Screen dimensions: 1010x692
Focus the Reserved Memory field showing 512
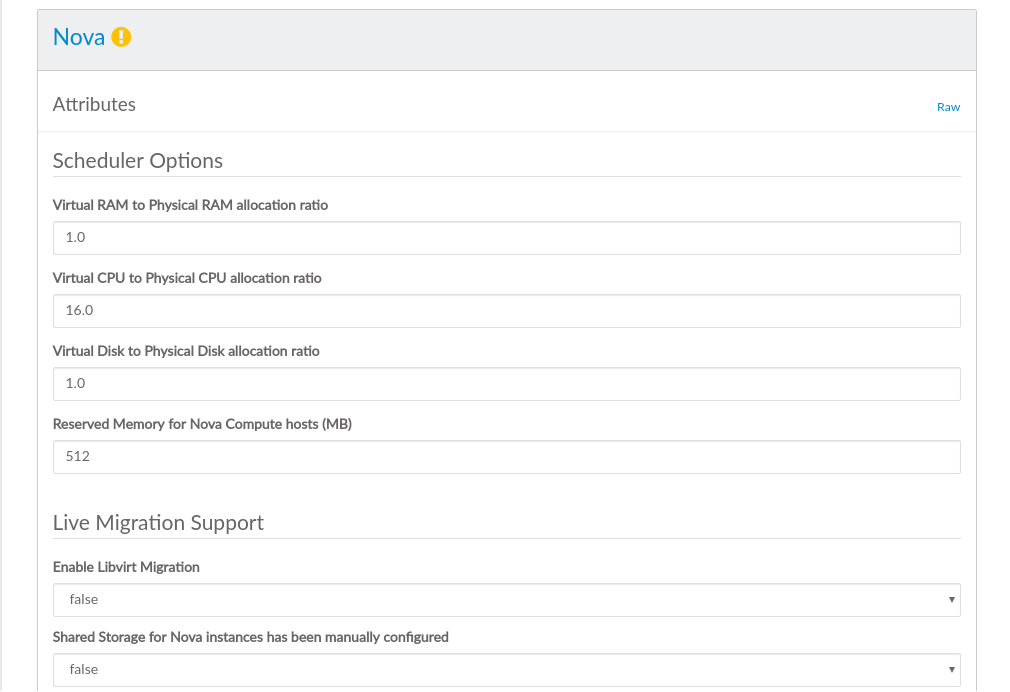click(506, 457)
